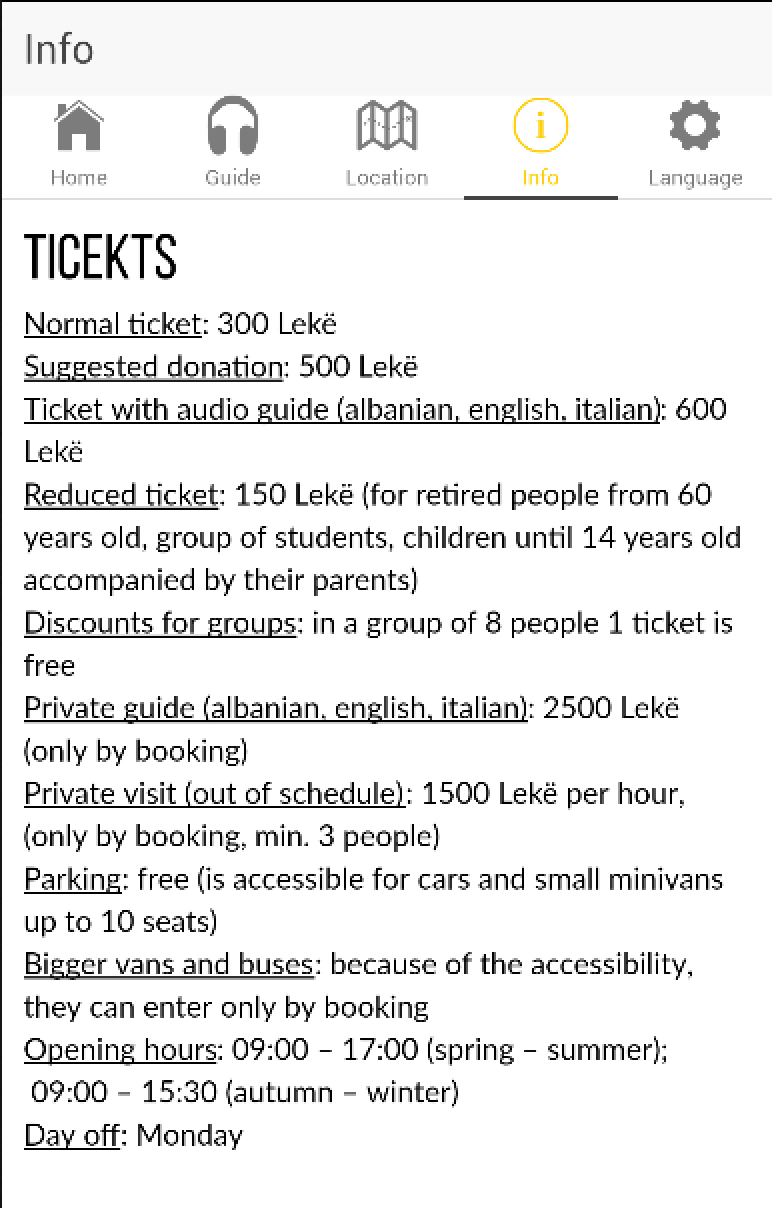Click the 'Opening hours' underlined text
Viewport: 772px width, 1208px height.
(120, 1050)
